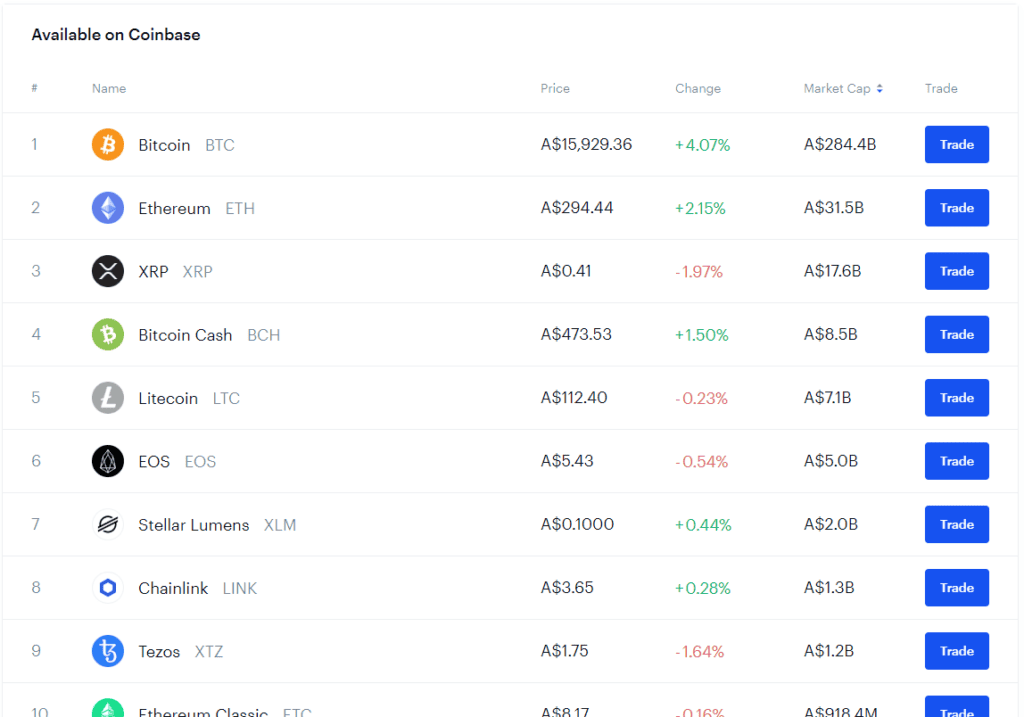
Task: Click the -1.64% change value
Action: tap(700, 652)
